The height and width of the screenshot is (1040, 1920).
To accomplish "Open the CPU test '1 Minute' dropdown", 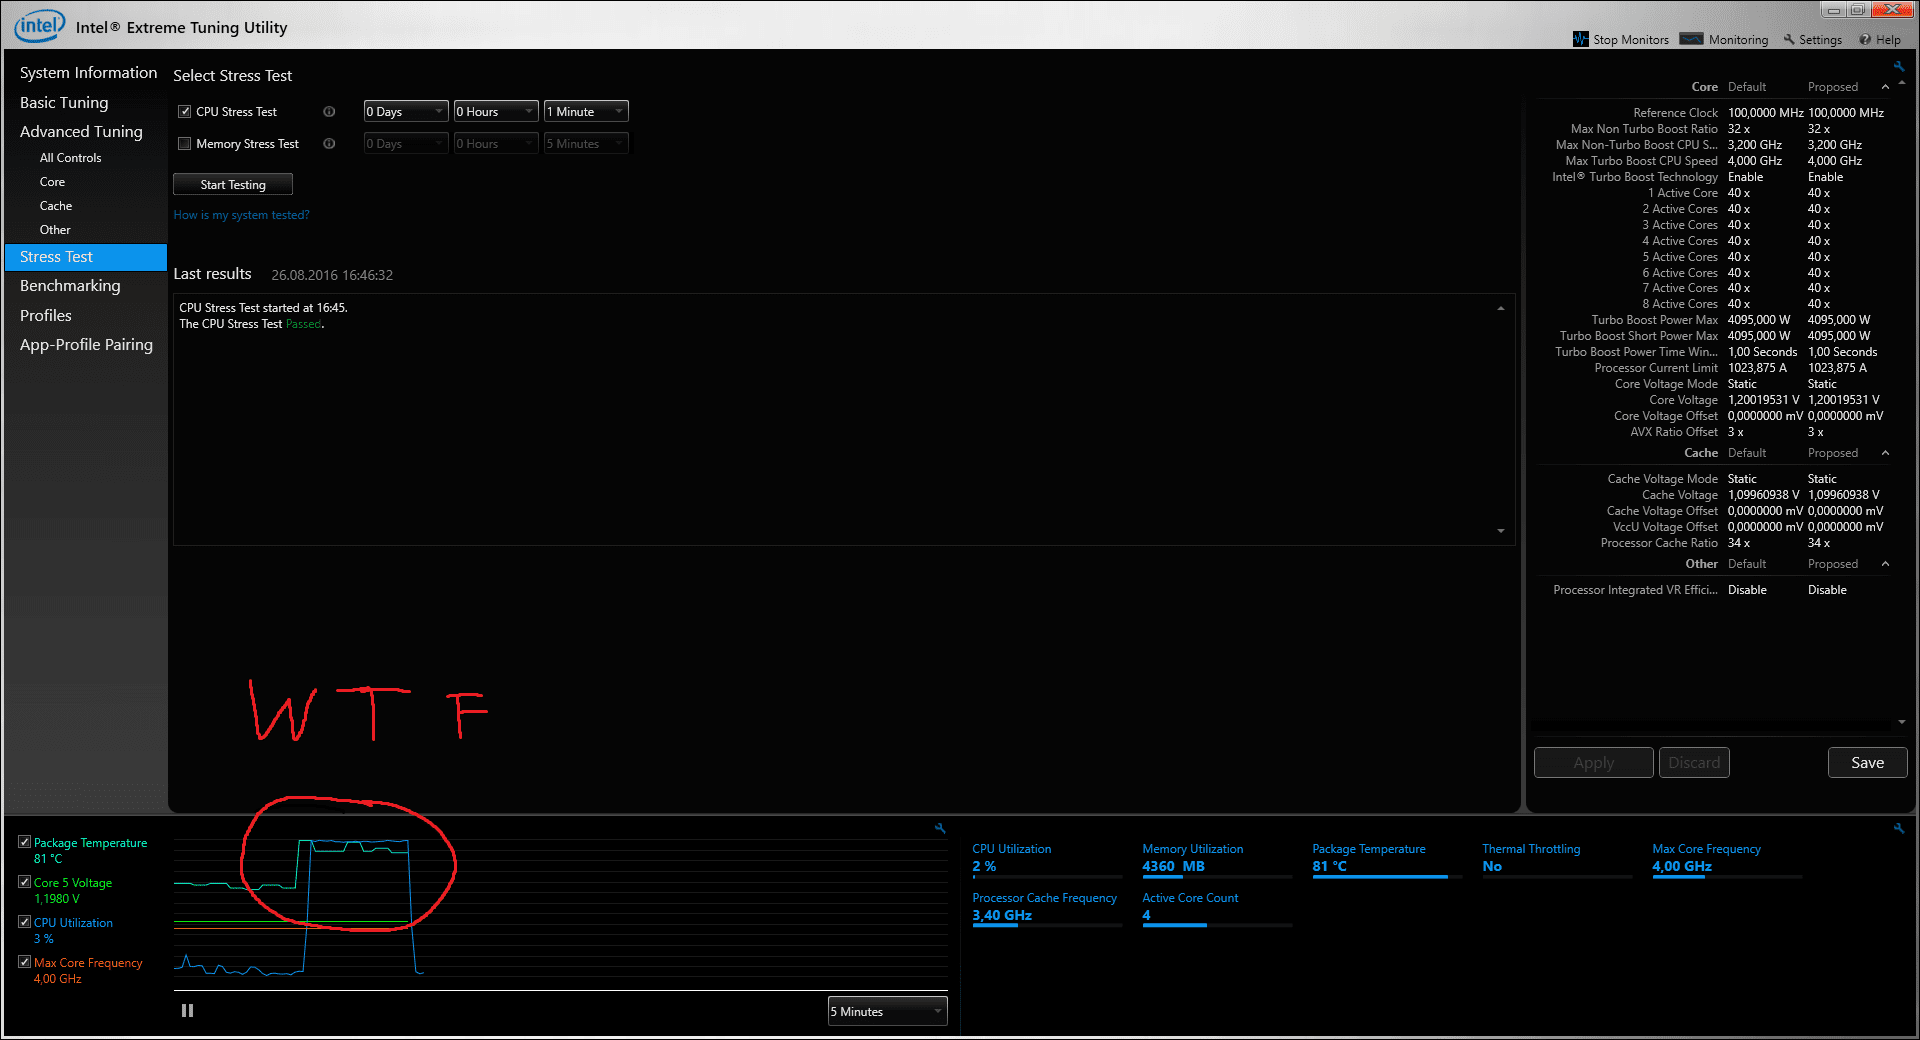I will coord(586,112).
